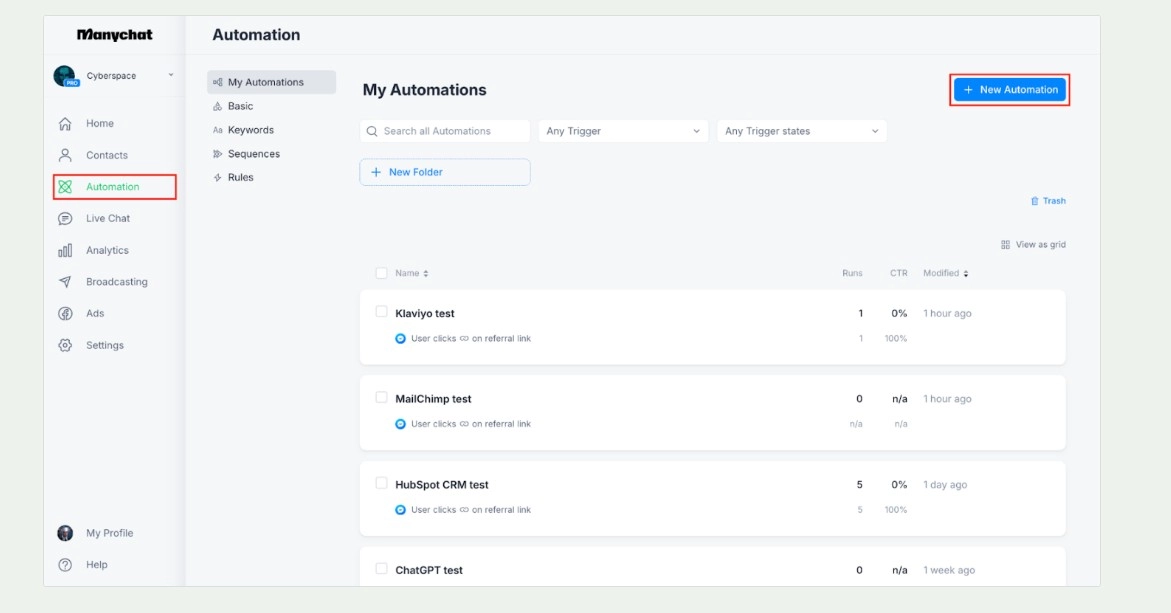The height and width of the screenshot is (613, 1171).
Task: Open the Cyberspace account avatar
Action: coord(66,76)
